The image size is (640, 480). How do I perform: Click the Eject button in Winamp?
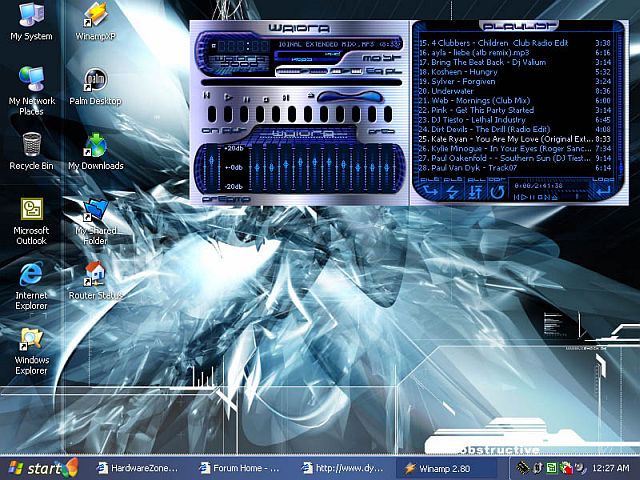tap(310, 97)
